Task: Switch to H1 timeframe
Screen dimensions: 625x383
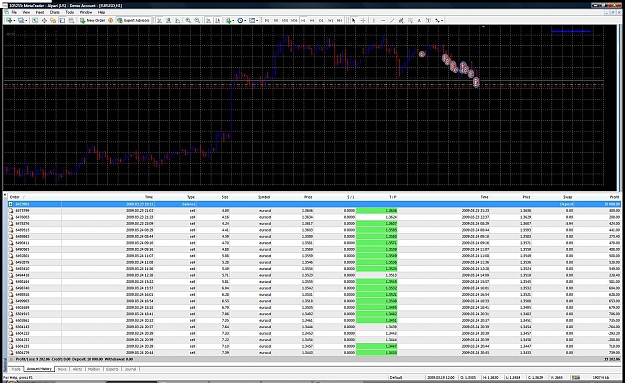Action: [303, 20]
